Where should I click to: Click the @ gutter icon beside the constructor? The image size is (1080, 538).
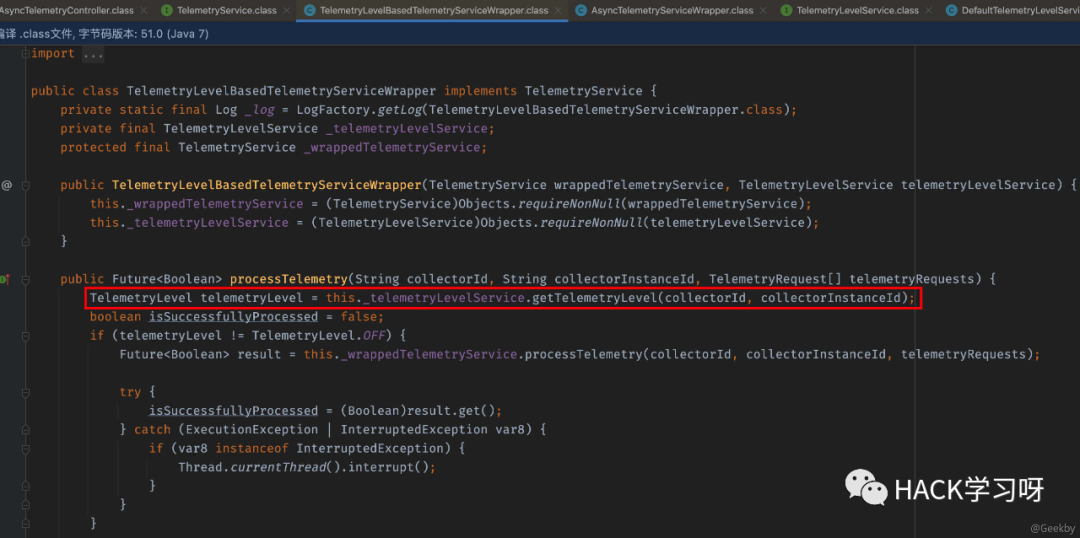[x=7, y=185]
